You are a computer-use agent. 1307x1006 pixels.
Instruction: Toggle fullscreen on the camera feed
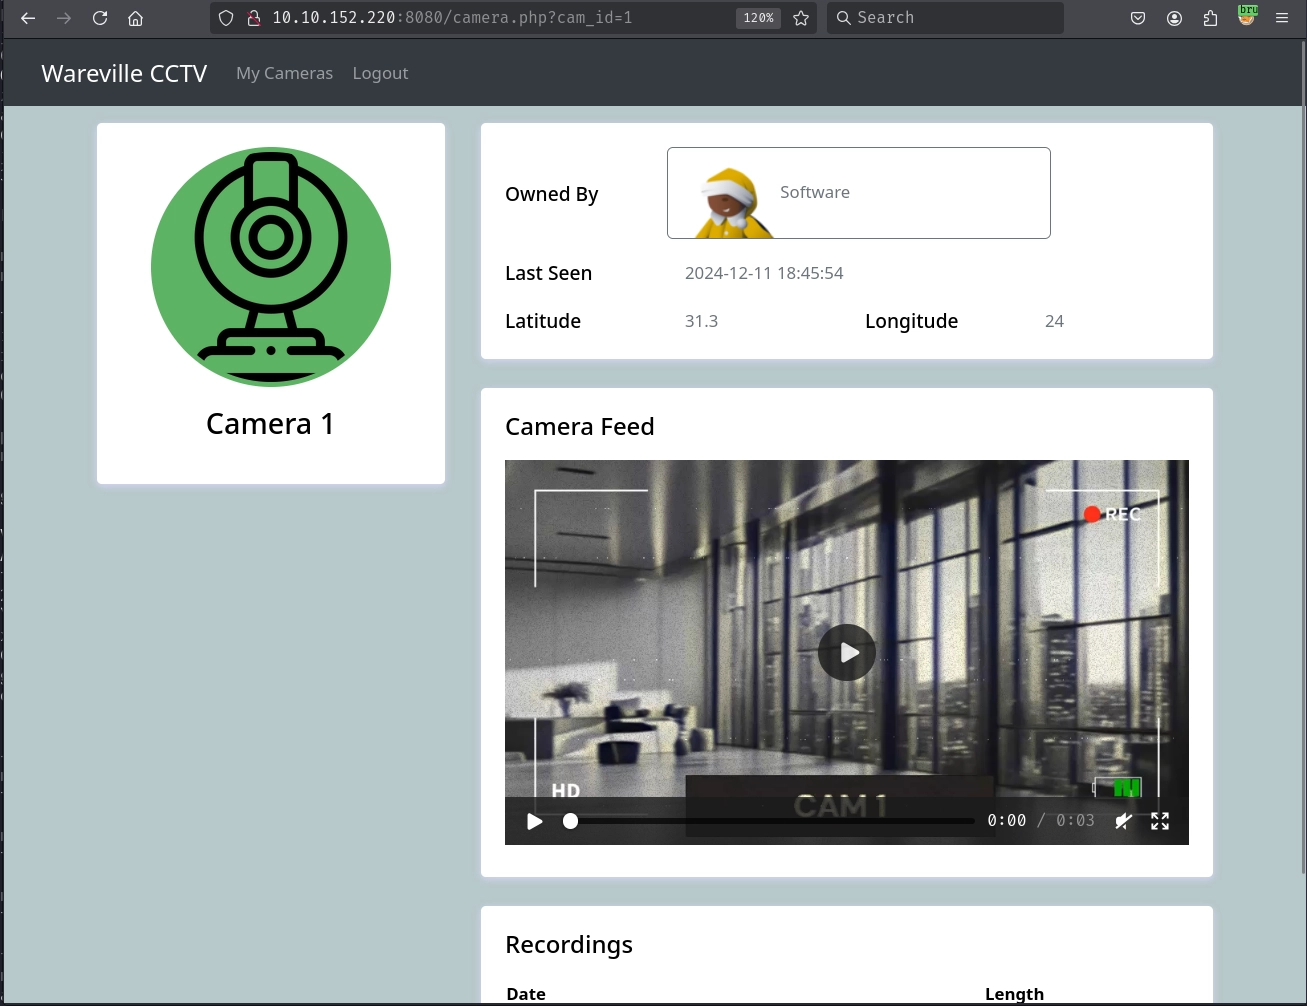[1160, 821]
